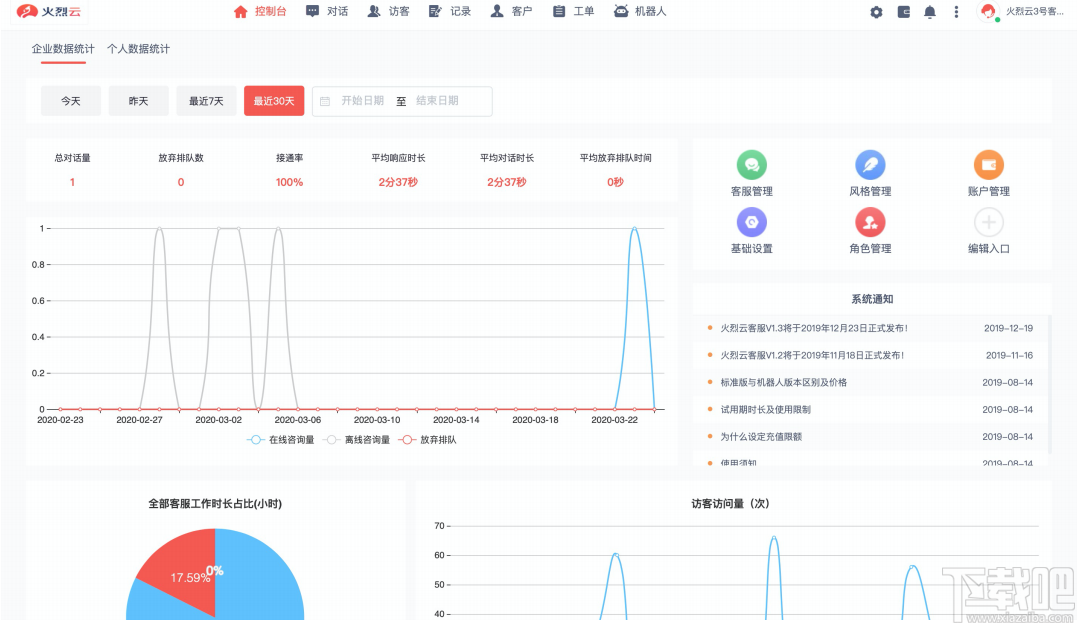This screenshot has width=1077, height=623.
Task: Select the 最近30天 range button
Action: 274,101
